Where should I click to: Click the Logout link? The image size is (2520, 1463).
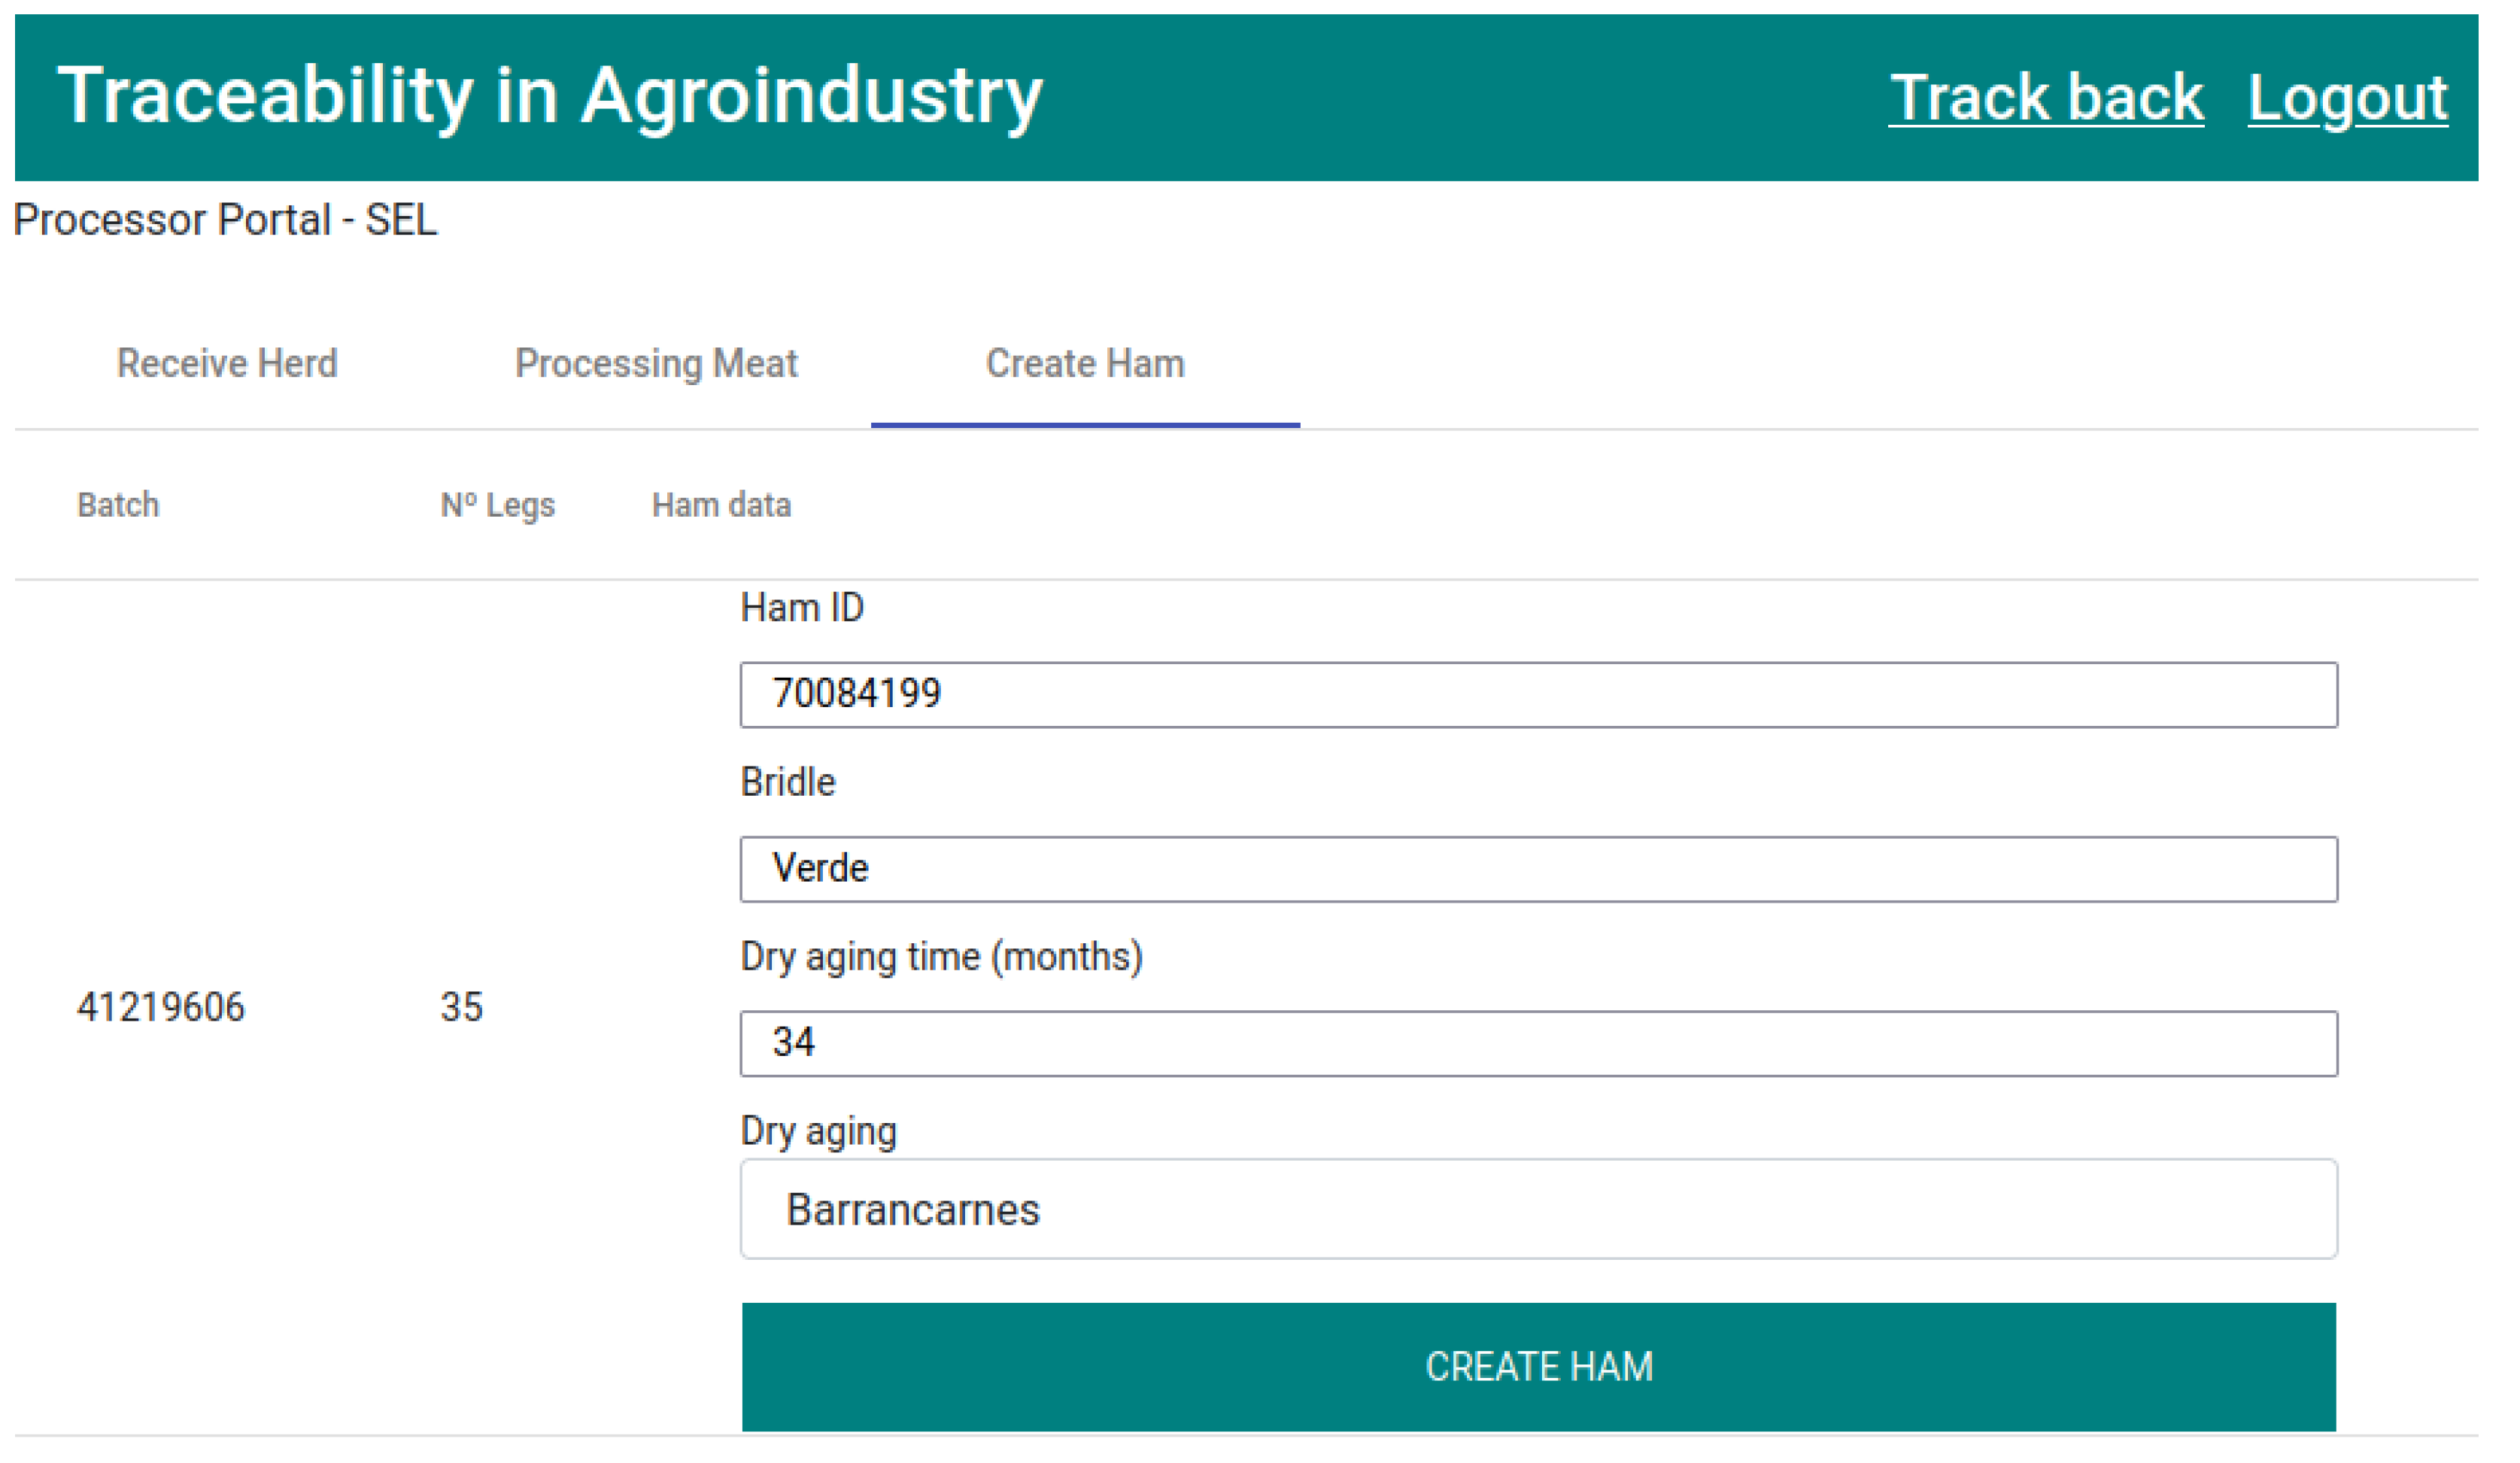[2346, 98]
